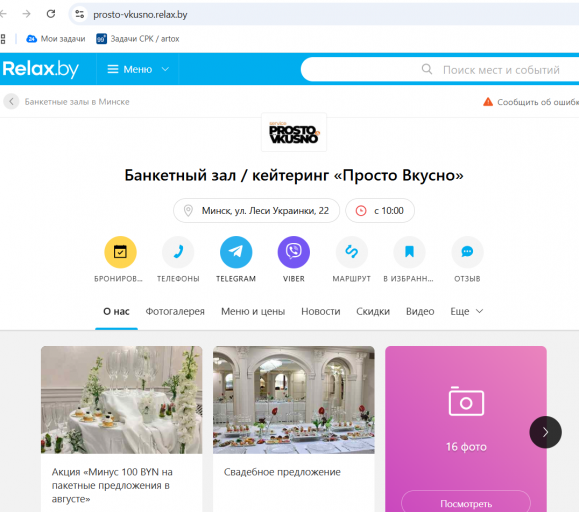Expand the Еще dropdown in tabs

pos(466,312)
